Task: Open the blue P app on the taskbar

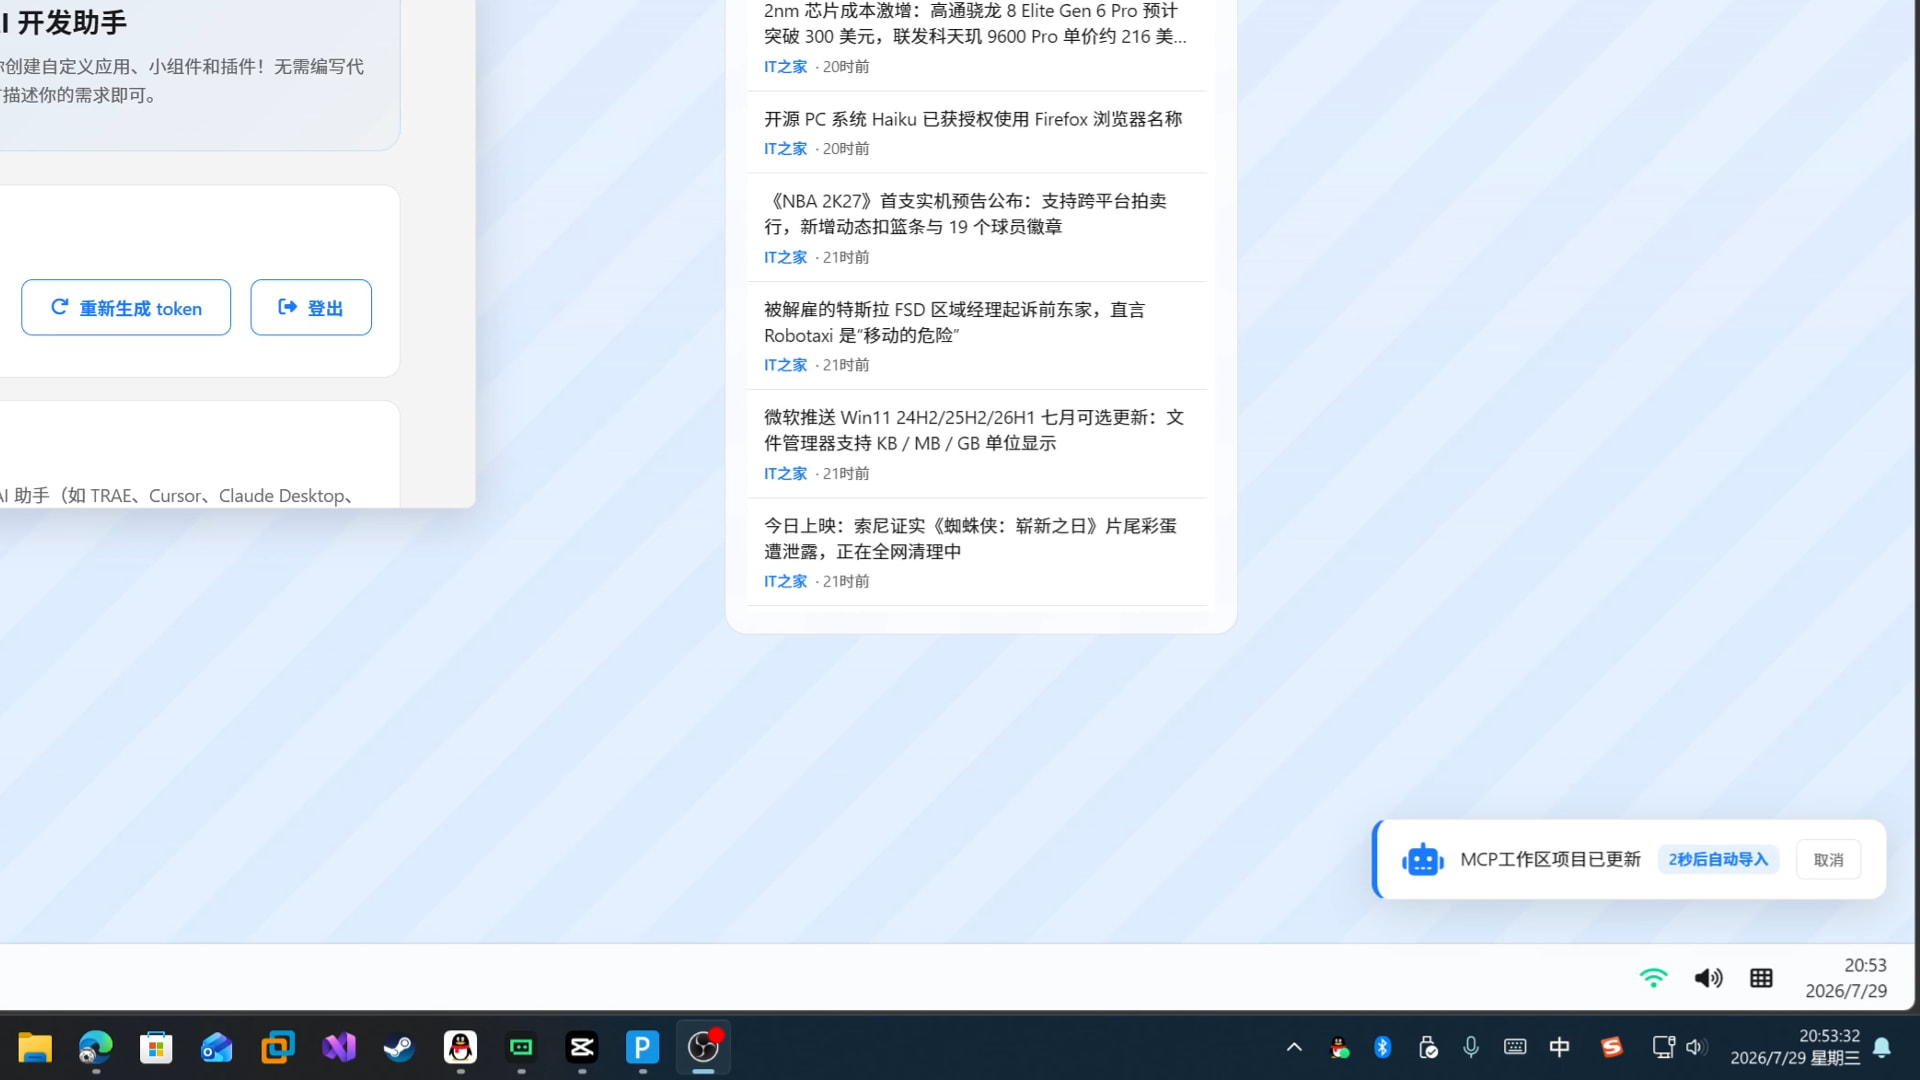Action: (643, 1048)
